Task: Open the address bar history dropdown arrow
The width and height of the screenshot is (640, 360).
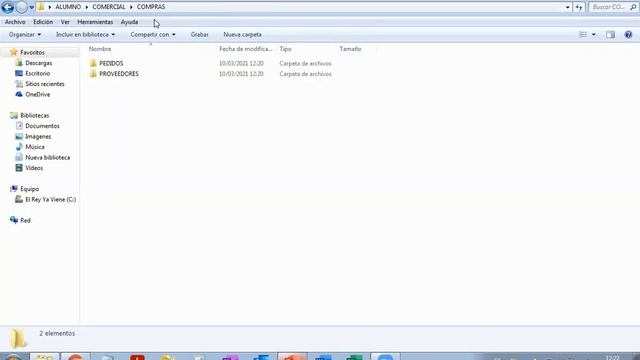Action: pyautogui.click(x=567, y=7)
